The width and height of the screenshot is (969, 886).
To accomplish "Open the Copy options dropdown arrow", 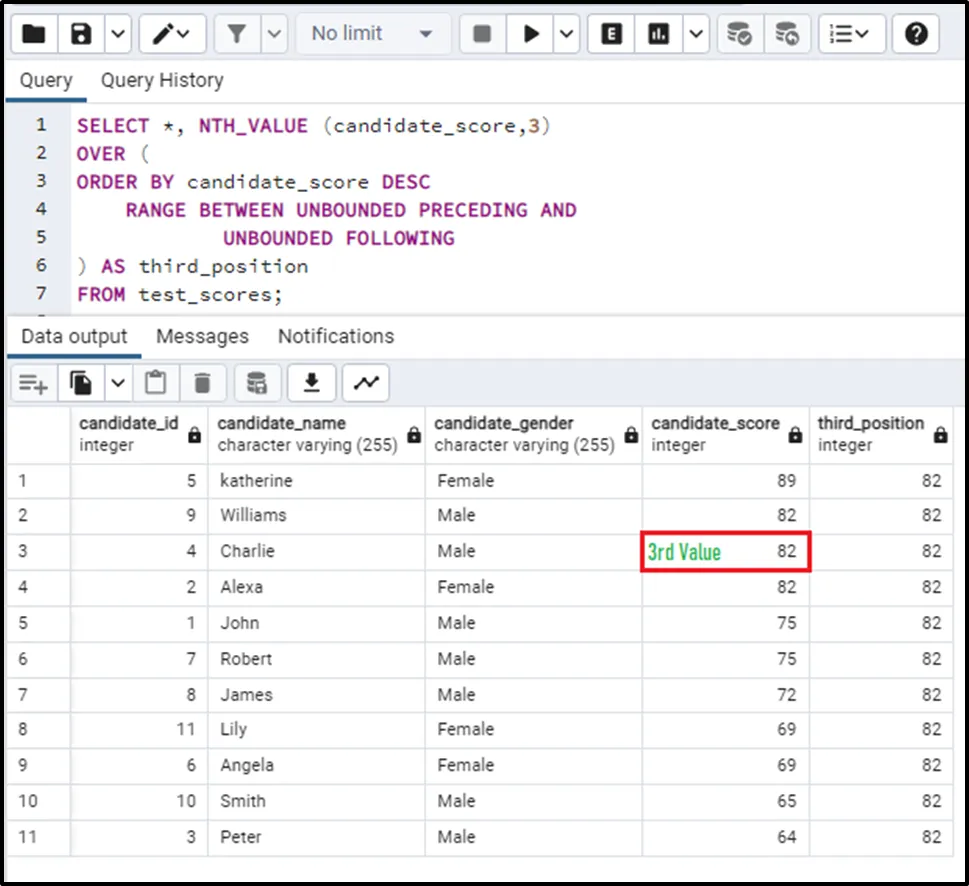I will tap(118, 382).
